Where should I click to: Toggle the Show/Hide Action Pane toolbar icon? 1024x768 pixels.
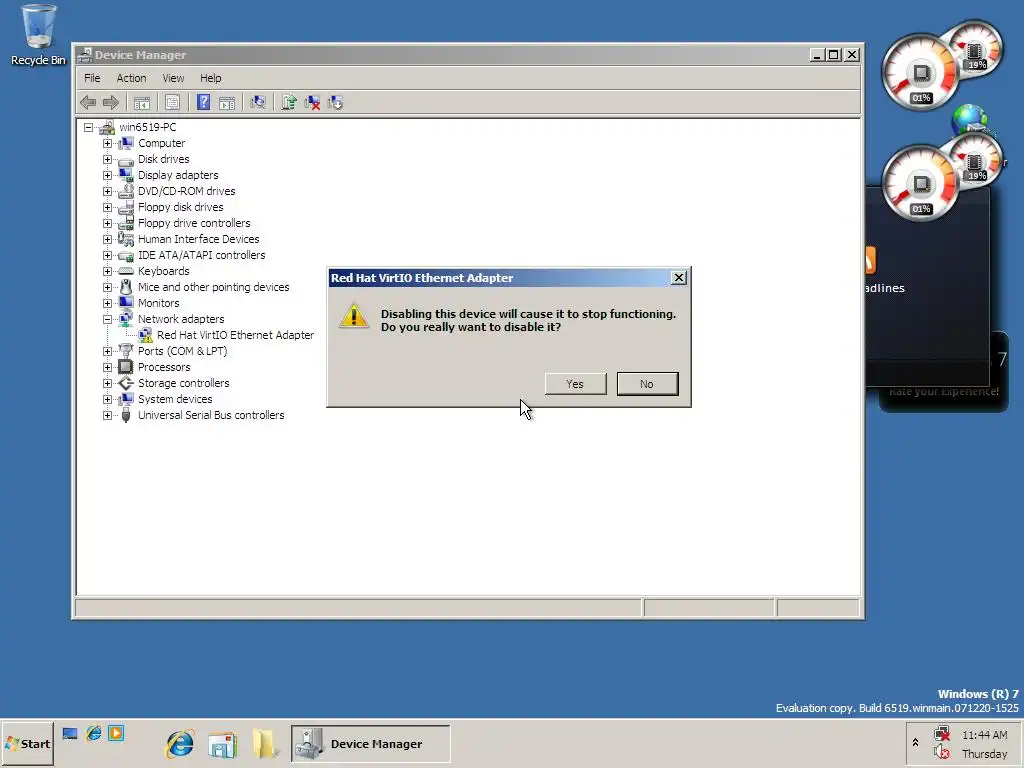227,103
